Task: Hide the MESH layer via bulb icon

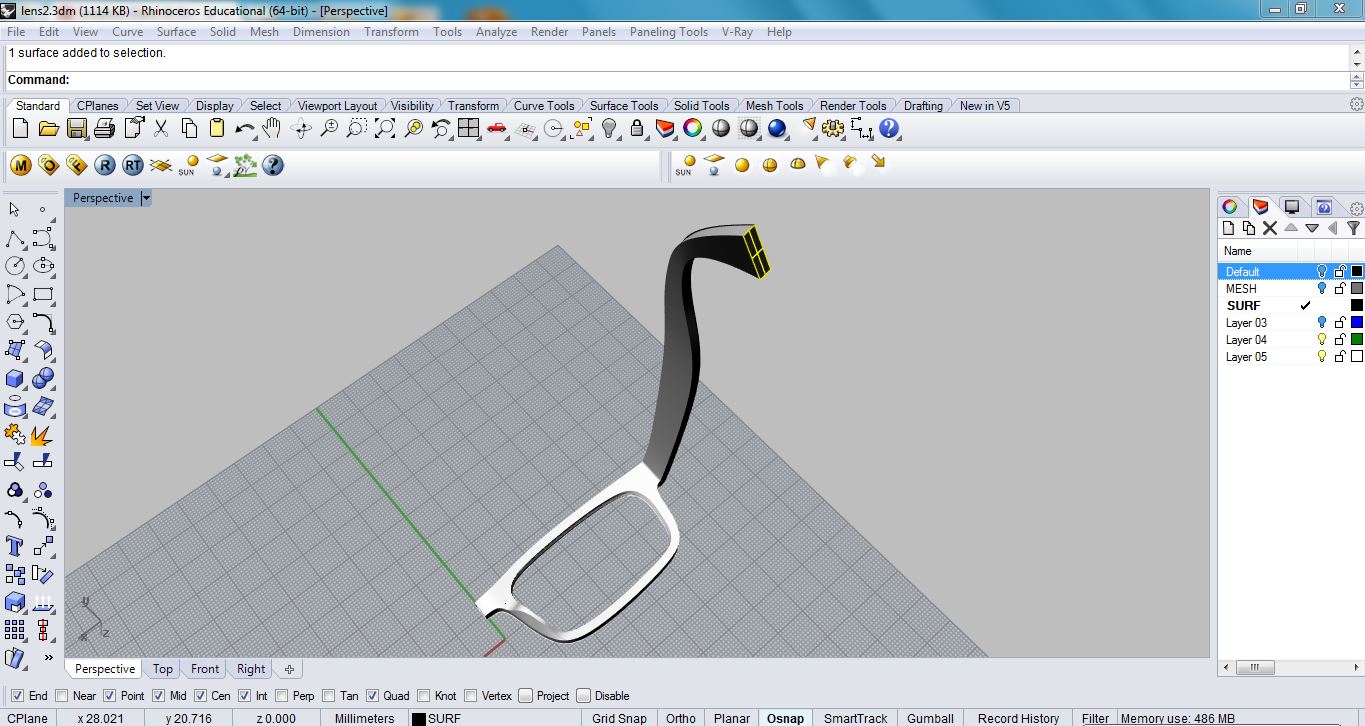Action: click(1321, 289)
